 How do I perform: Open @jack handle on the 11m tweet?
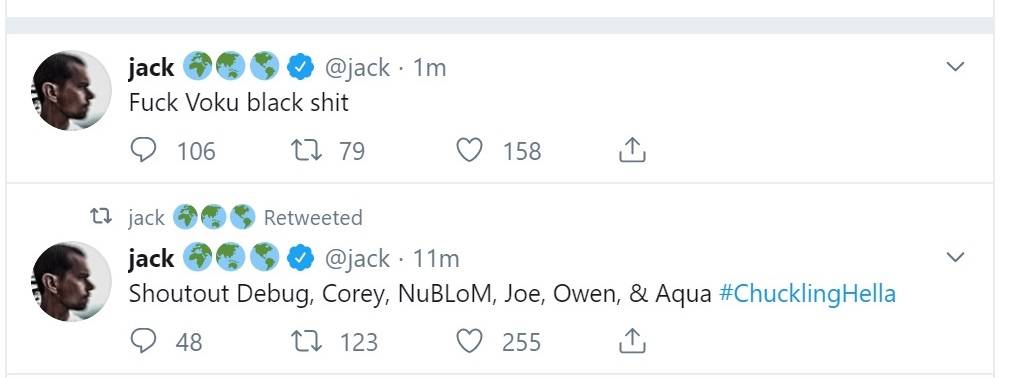point(357,258)
